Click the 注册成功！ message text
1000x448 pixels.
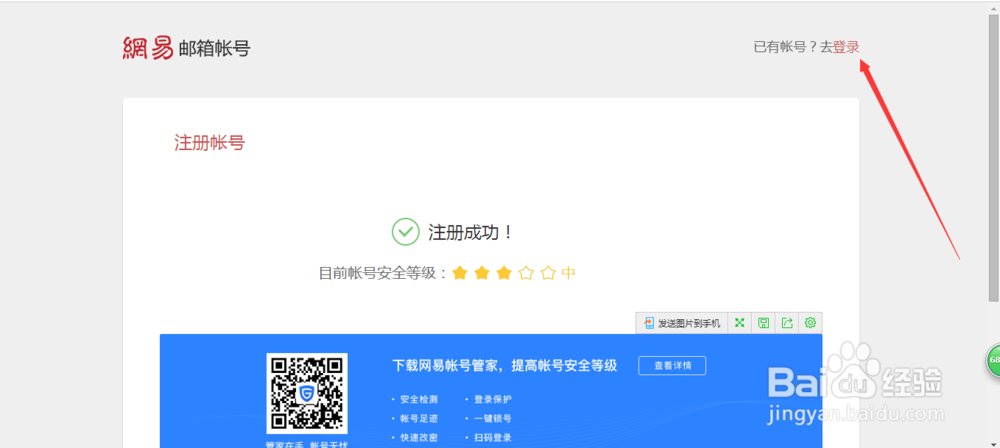click(x=471, y=232)
